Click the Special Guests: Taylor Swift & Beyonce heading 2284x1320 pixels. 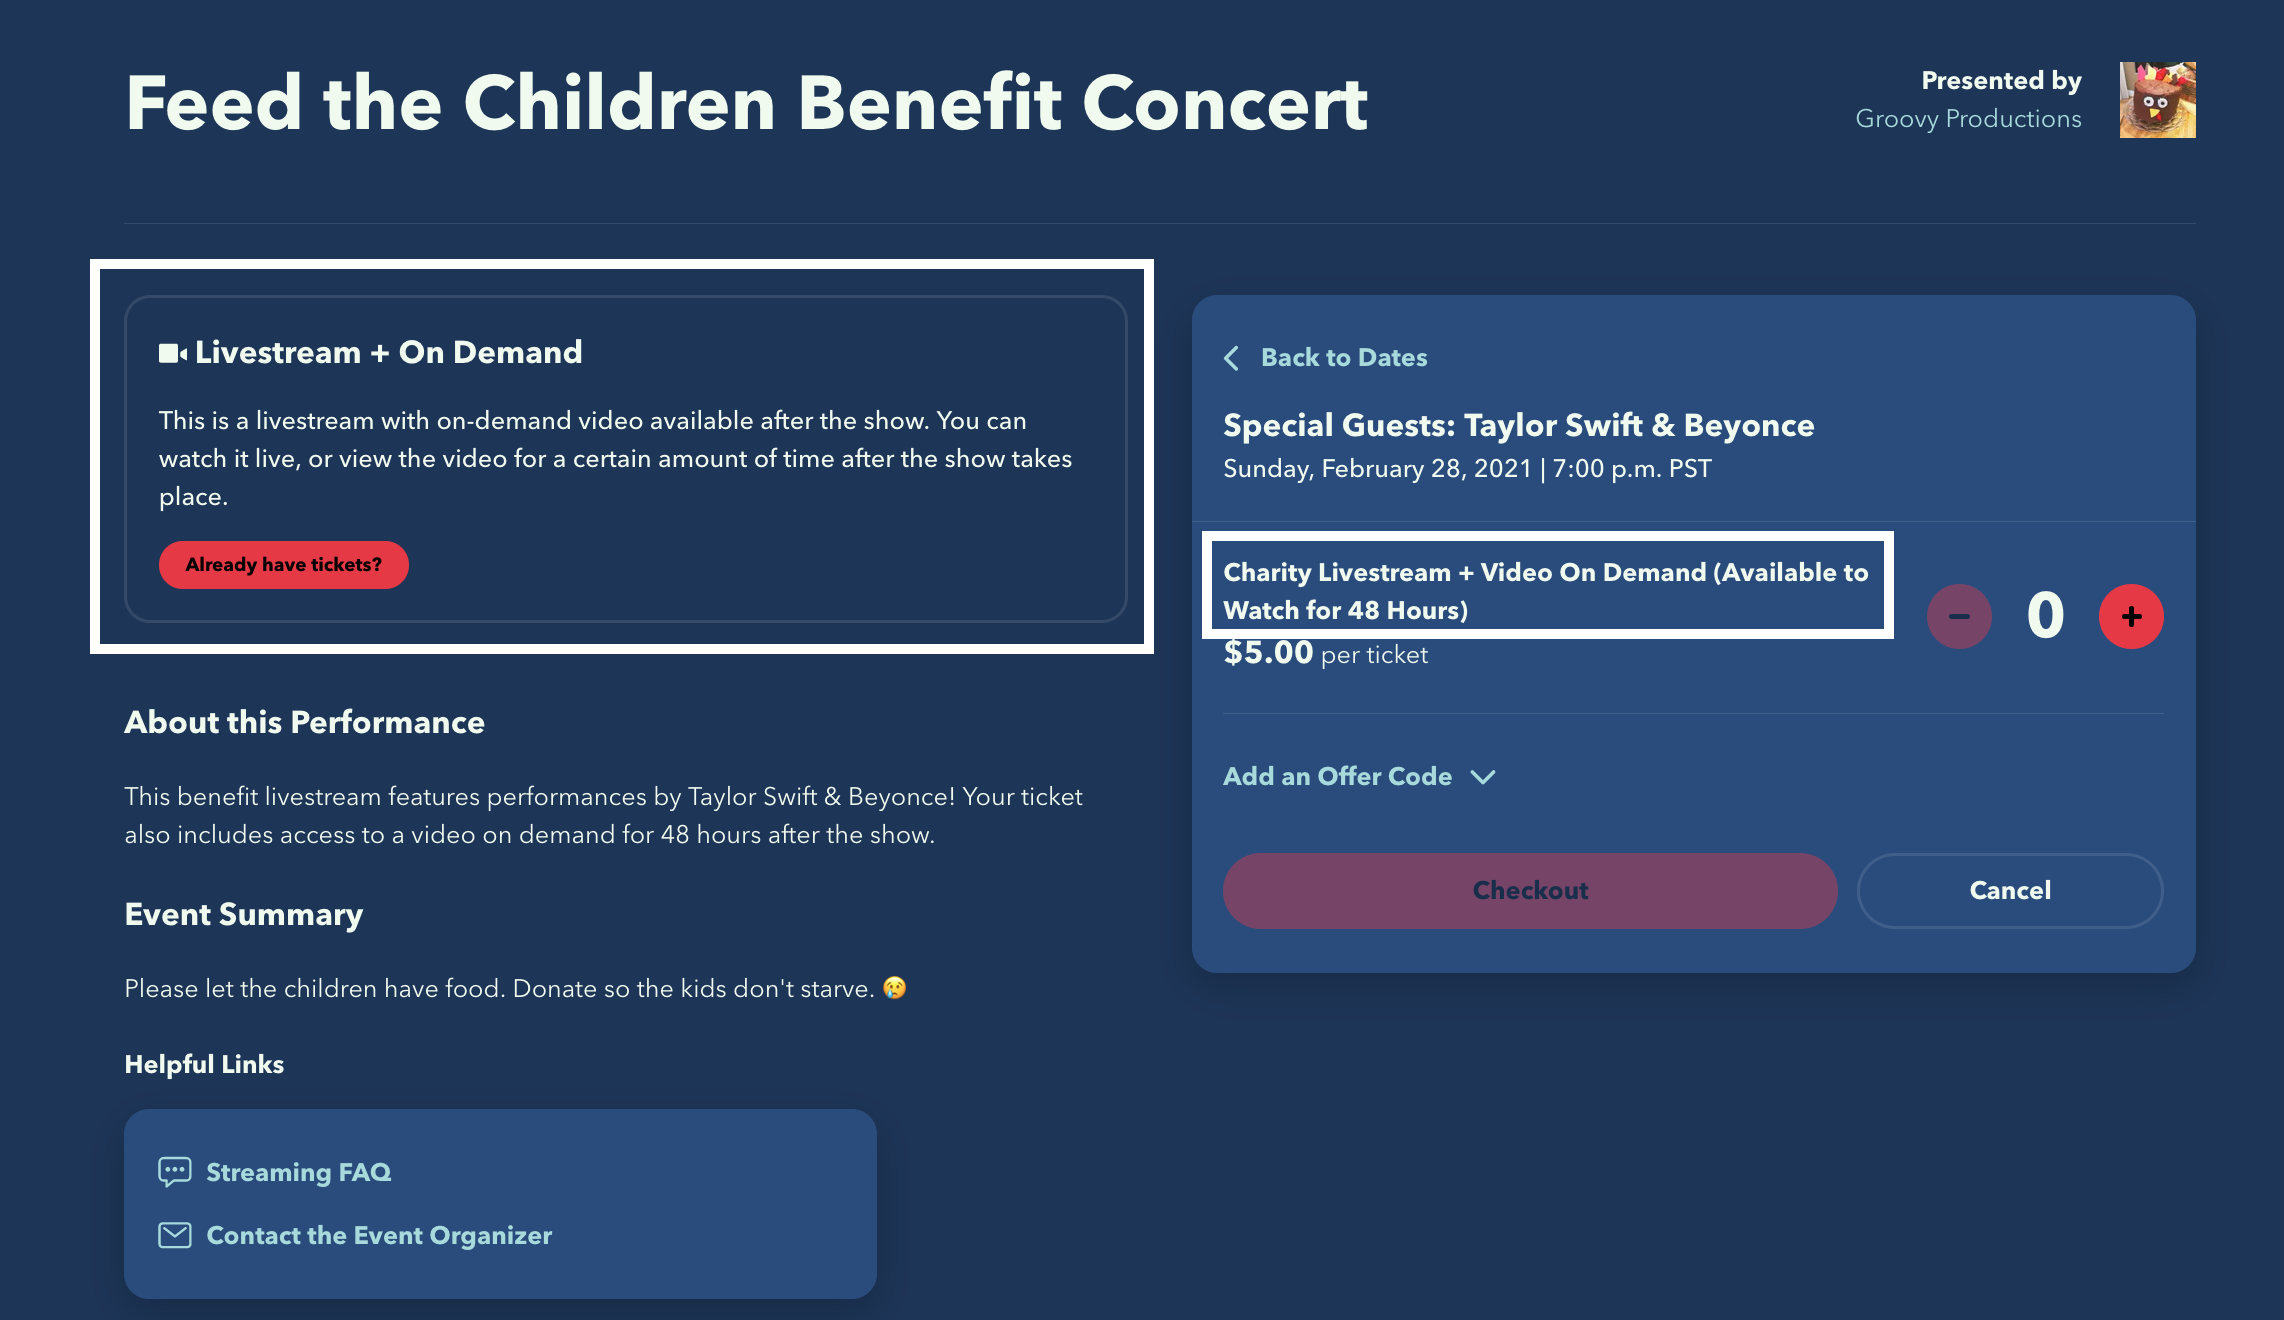1518,425
